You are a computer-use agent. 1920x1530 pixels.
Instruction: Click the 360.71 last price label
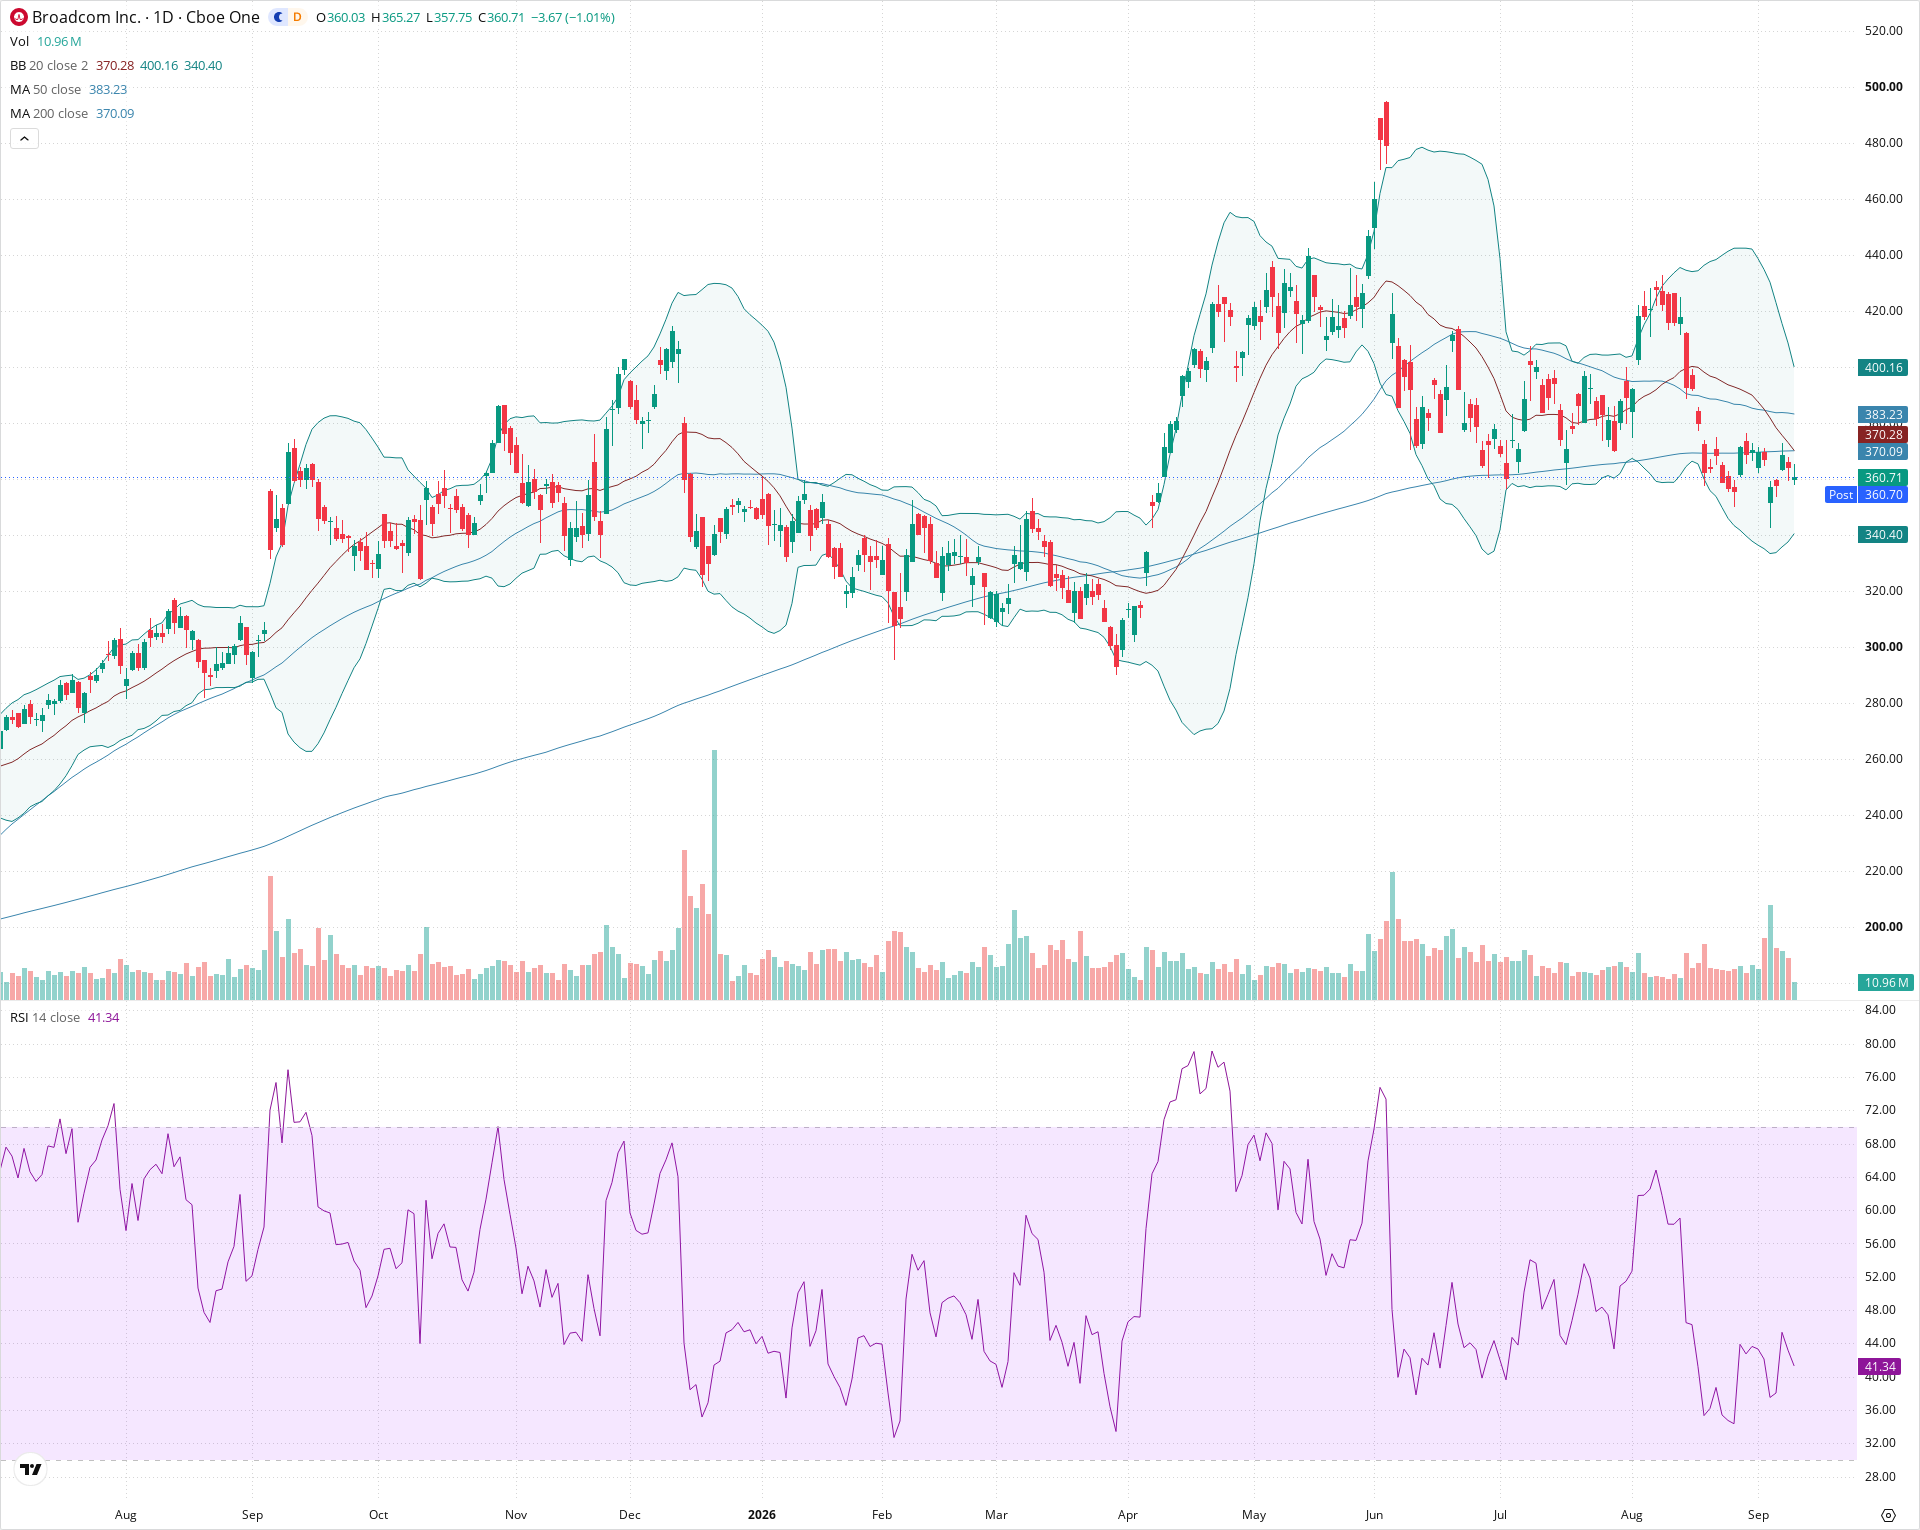coord(1884,478)
